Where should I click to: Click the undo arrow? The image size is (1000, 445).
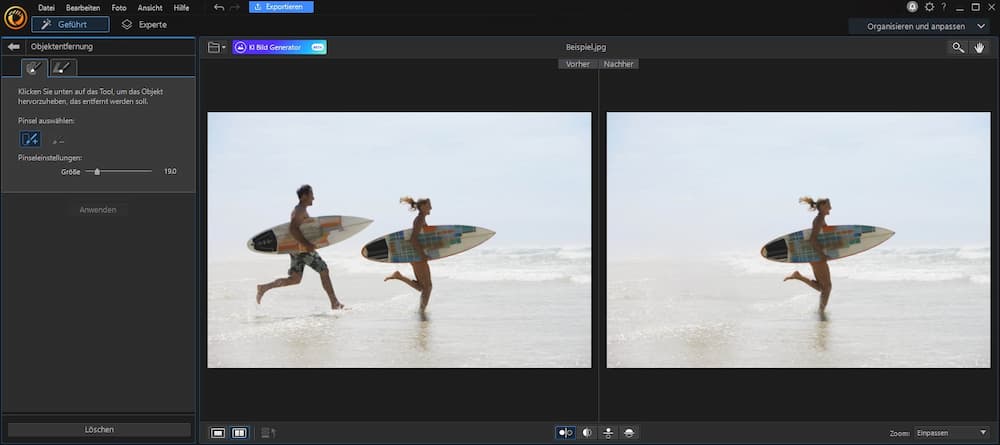(219, 7)
